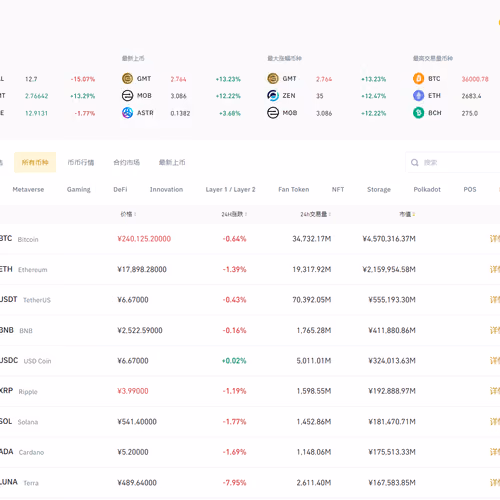
Task: Click the green BCH coin icon
Action: click(x=418, y=113)
